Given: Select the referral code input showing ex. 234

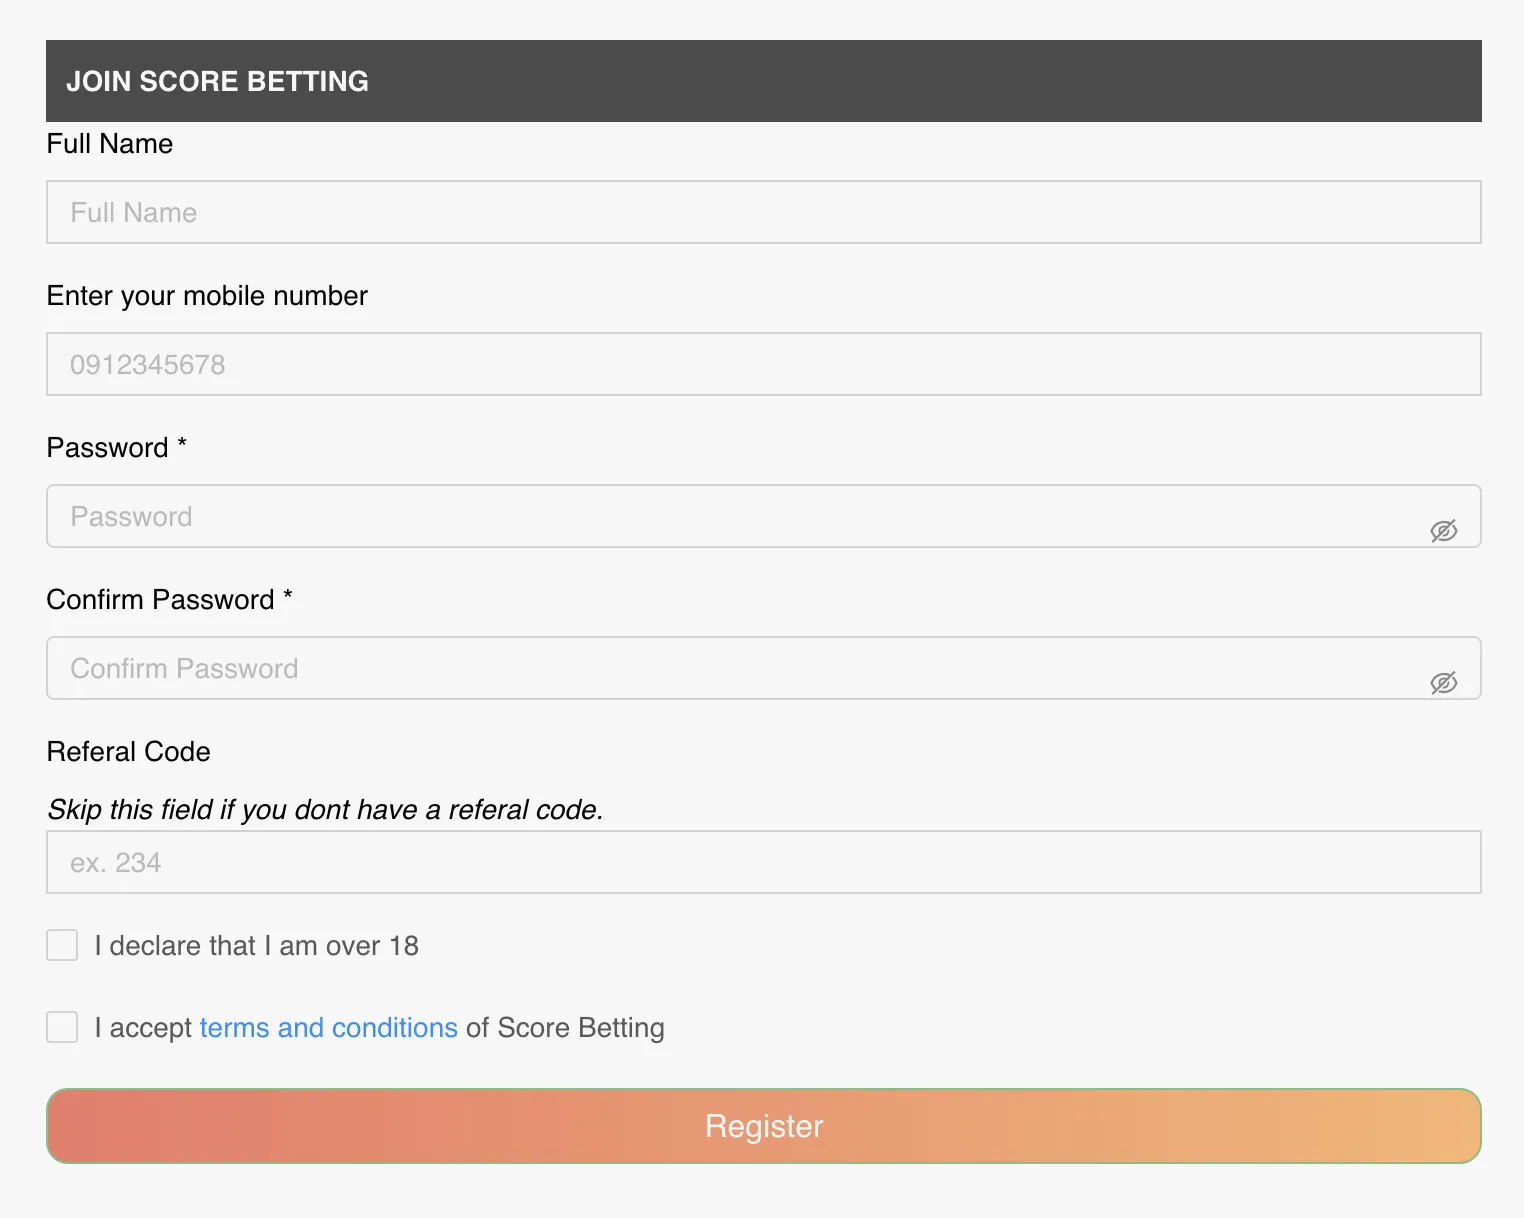Looking at the screenshot, I should pyautogui.click(x=764, y=862).
